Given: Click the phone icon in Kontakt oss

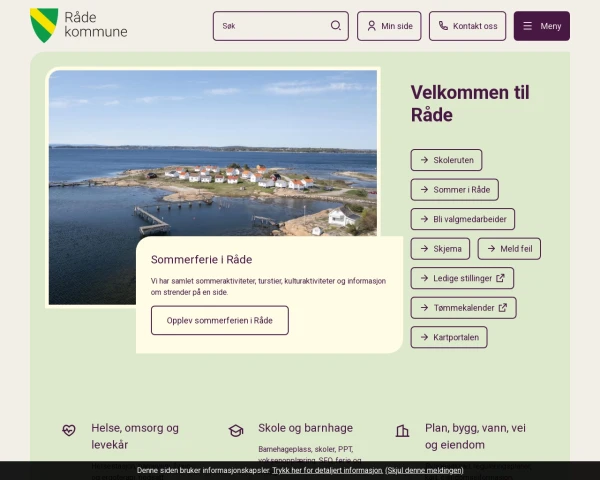Looking at the screenshot, I should pyautogui.click(x=443, y=26).
